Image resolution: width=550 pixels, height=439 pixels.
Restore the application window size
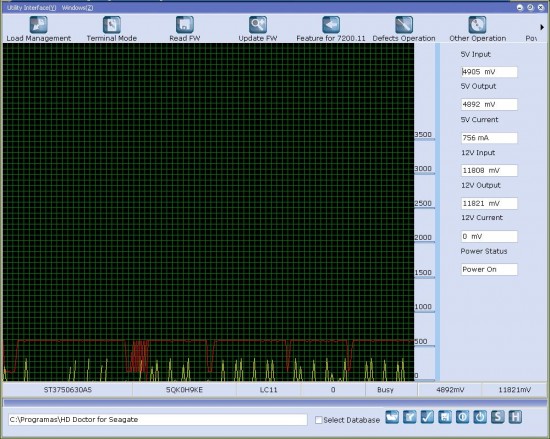[530, 7]
